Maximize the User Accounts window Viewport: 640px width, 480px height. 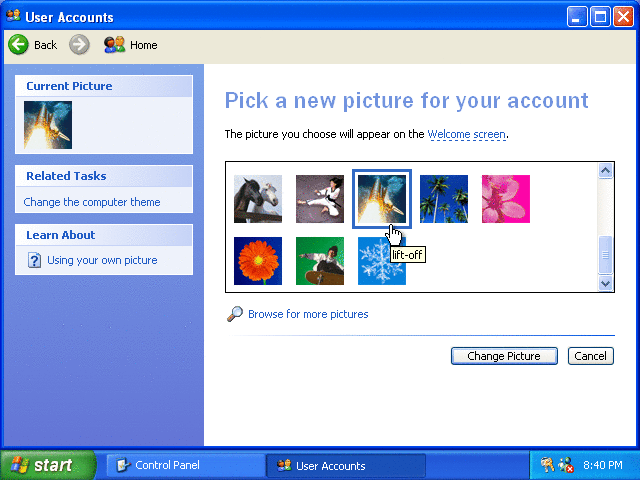click(600, 17)
